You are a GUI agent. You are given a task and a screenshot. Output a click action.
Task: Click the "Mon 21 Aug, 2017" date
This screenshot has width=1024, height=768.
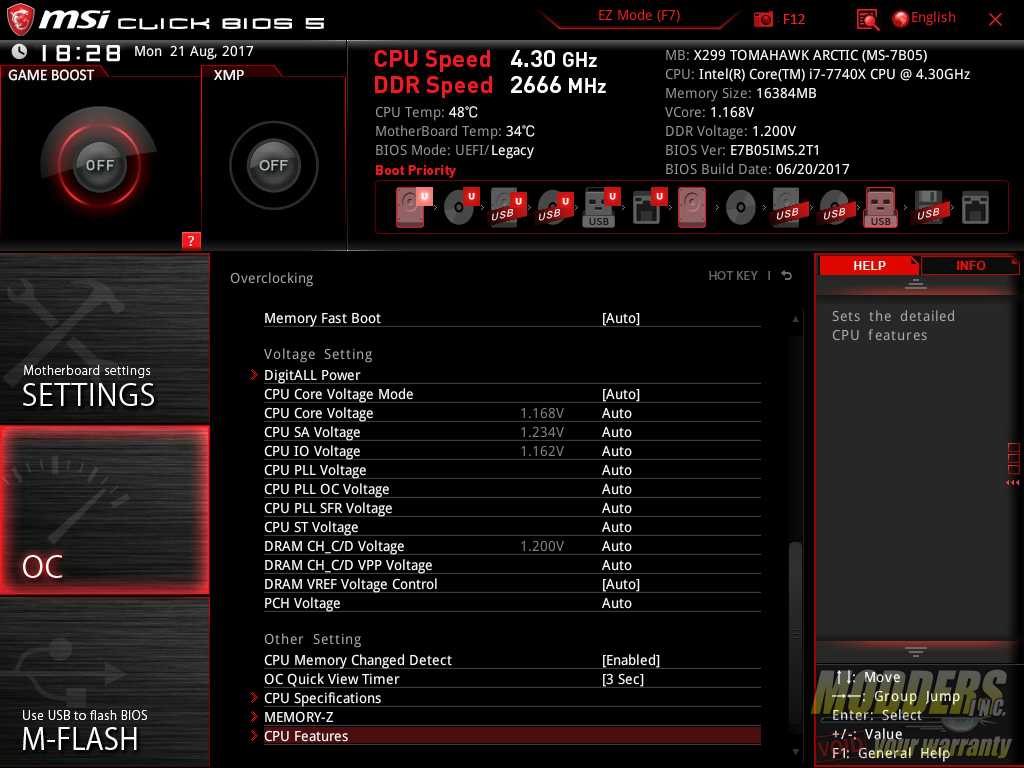tap(193, 51)
